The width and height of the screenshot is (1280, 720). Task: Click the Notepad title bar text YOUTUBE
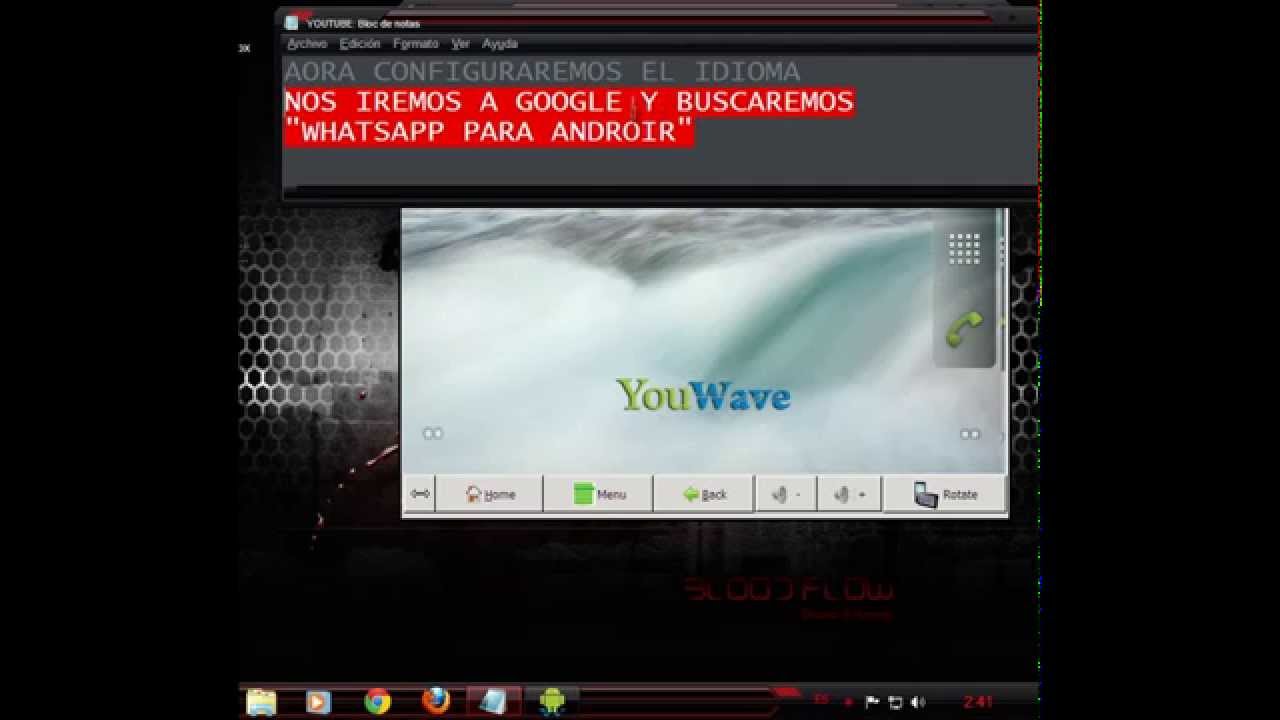(x=363, y=23)
